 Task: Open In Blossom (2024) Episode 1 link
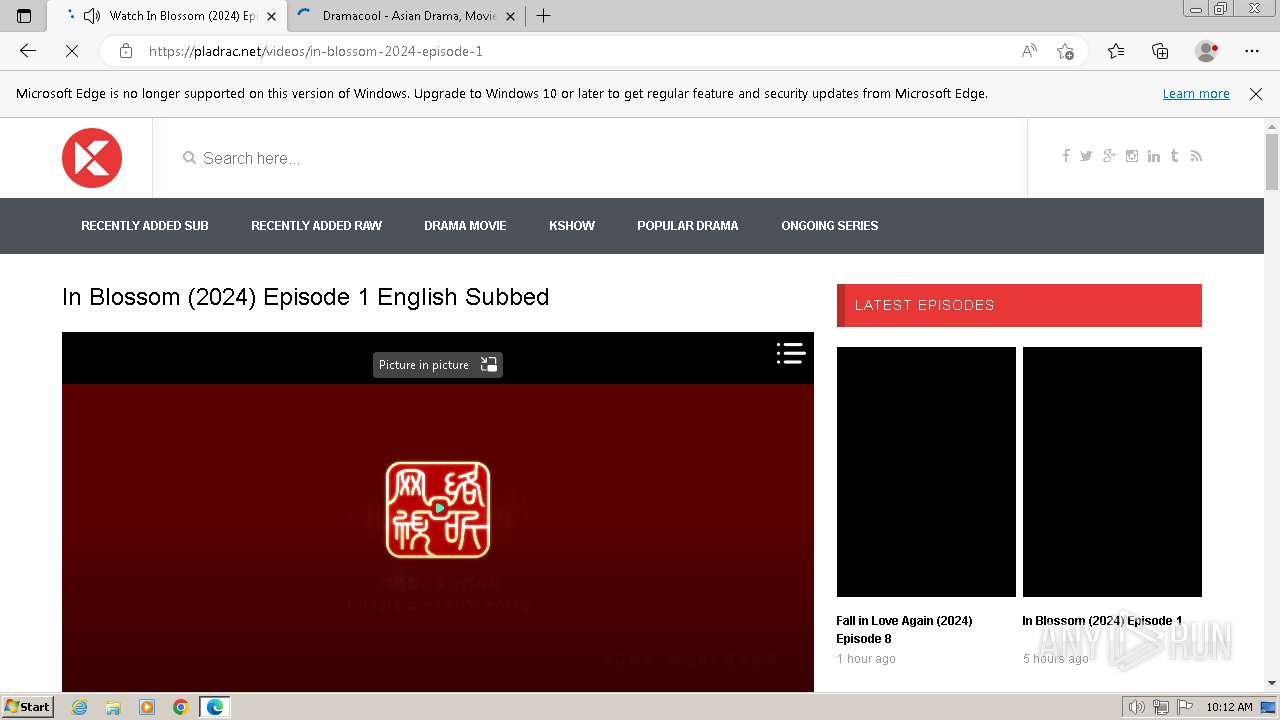pos(1102,621)
